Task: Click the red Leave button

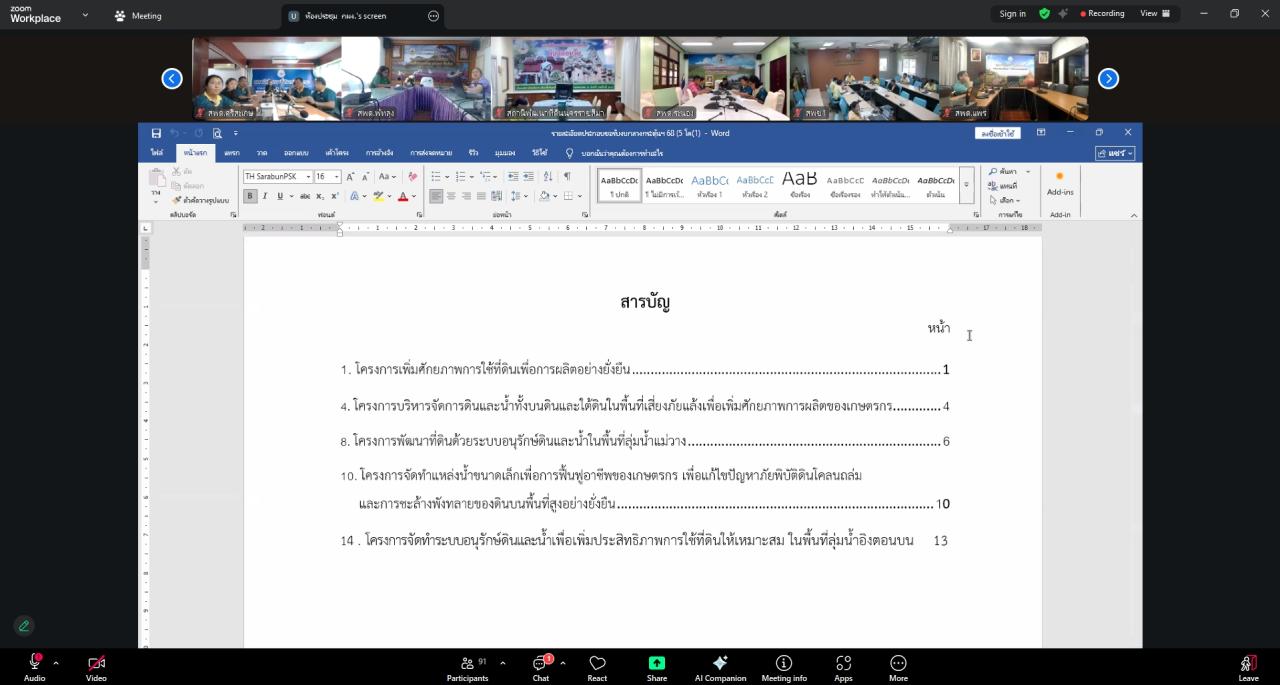Action: click(1248, 666)
